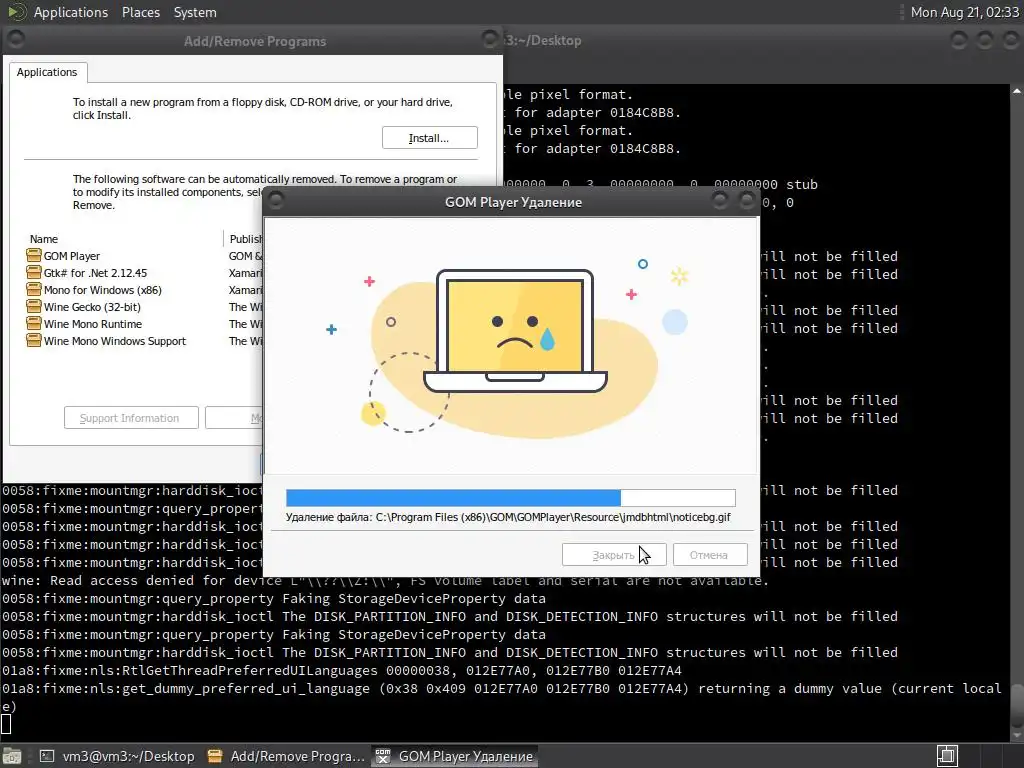The height and width of the screenshot is (768, 1024).
Task: Select Mono for Windows (x86) row text
Action: coord(103,290)
